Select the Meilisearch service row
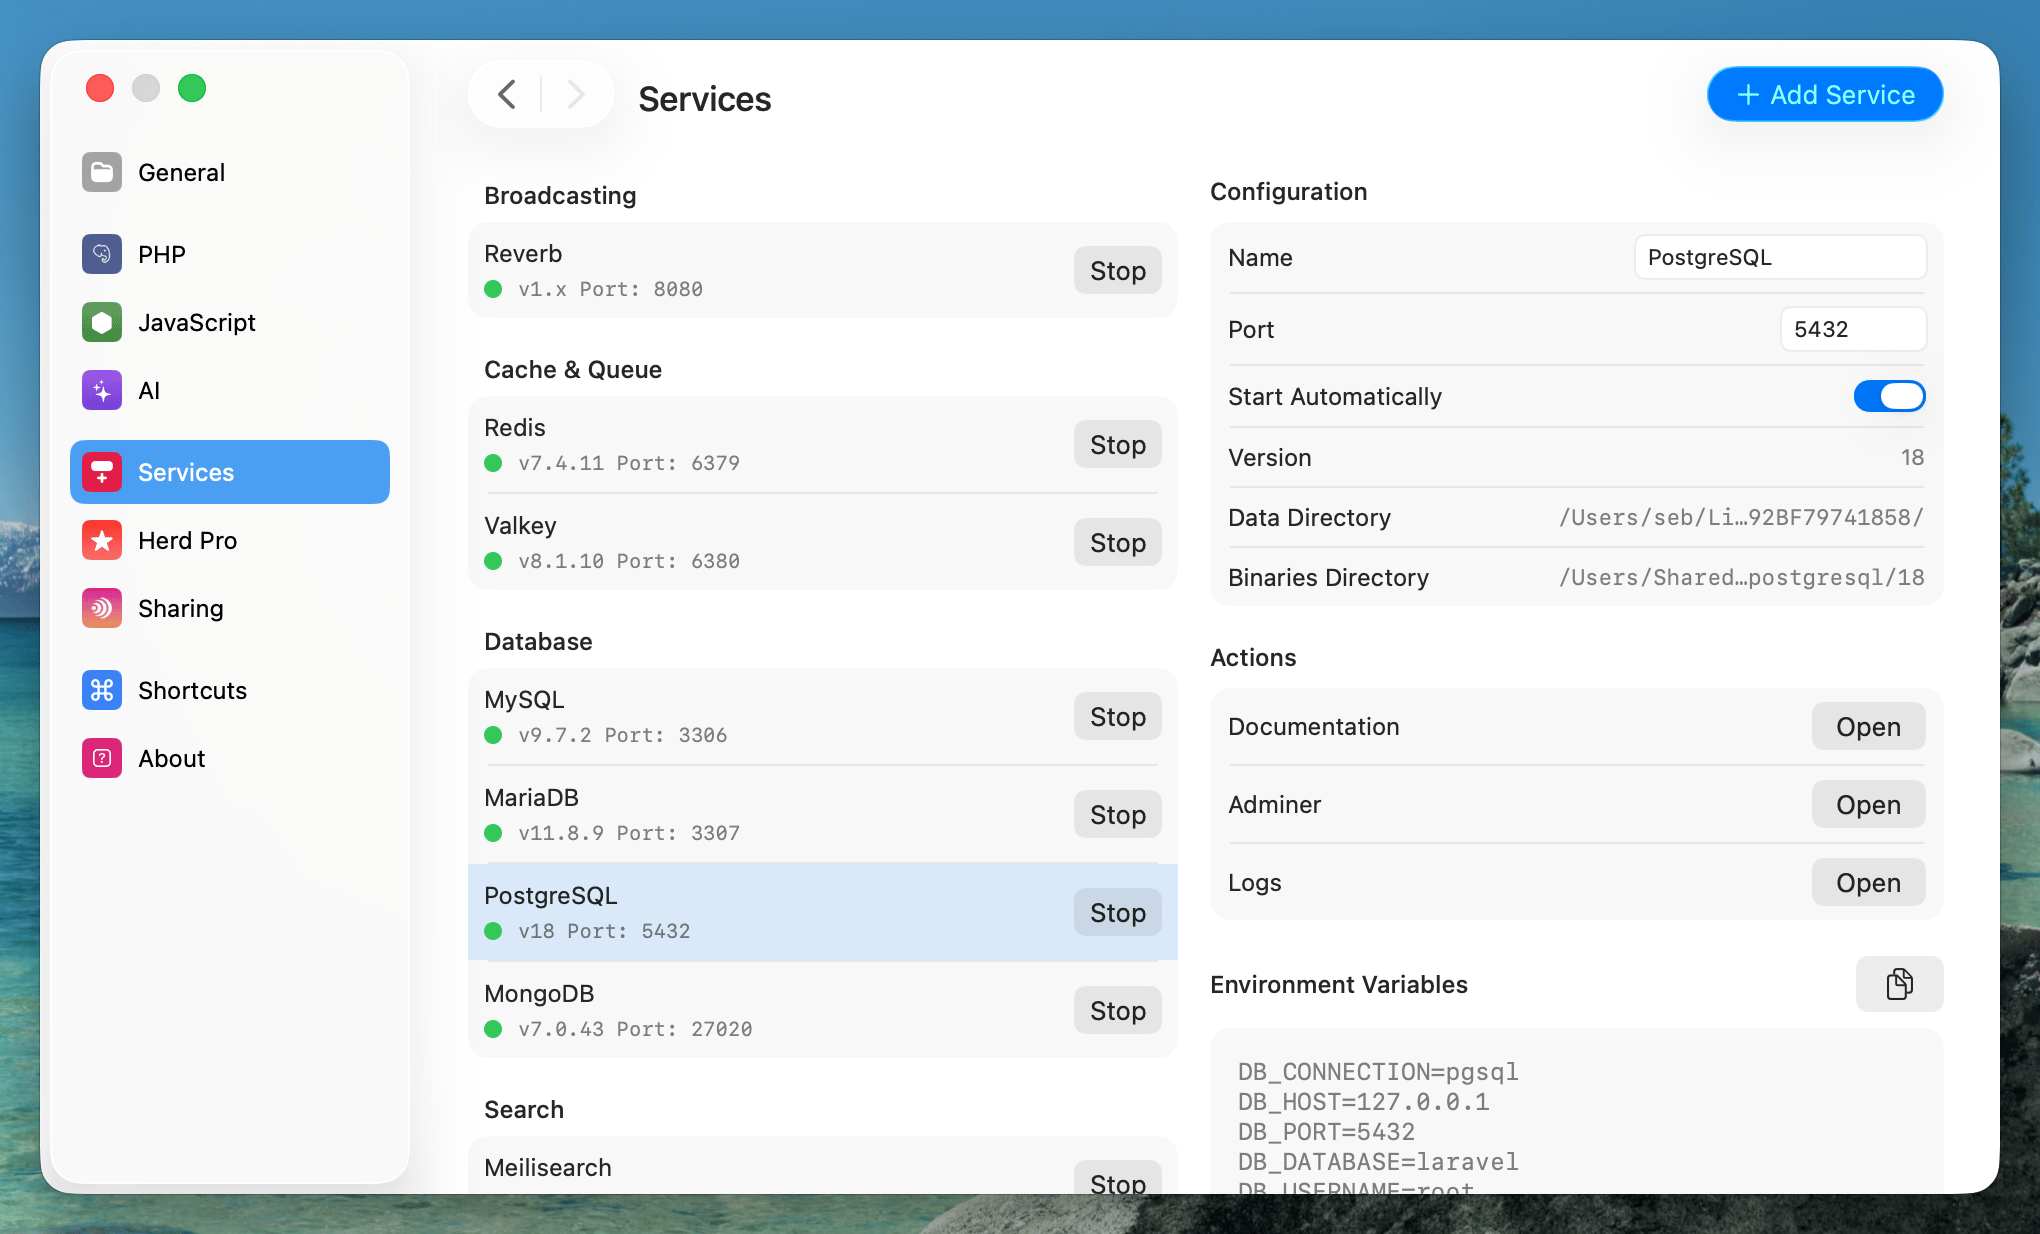This screenshot has height=1234, width=2040. click(822, 1166)
